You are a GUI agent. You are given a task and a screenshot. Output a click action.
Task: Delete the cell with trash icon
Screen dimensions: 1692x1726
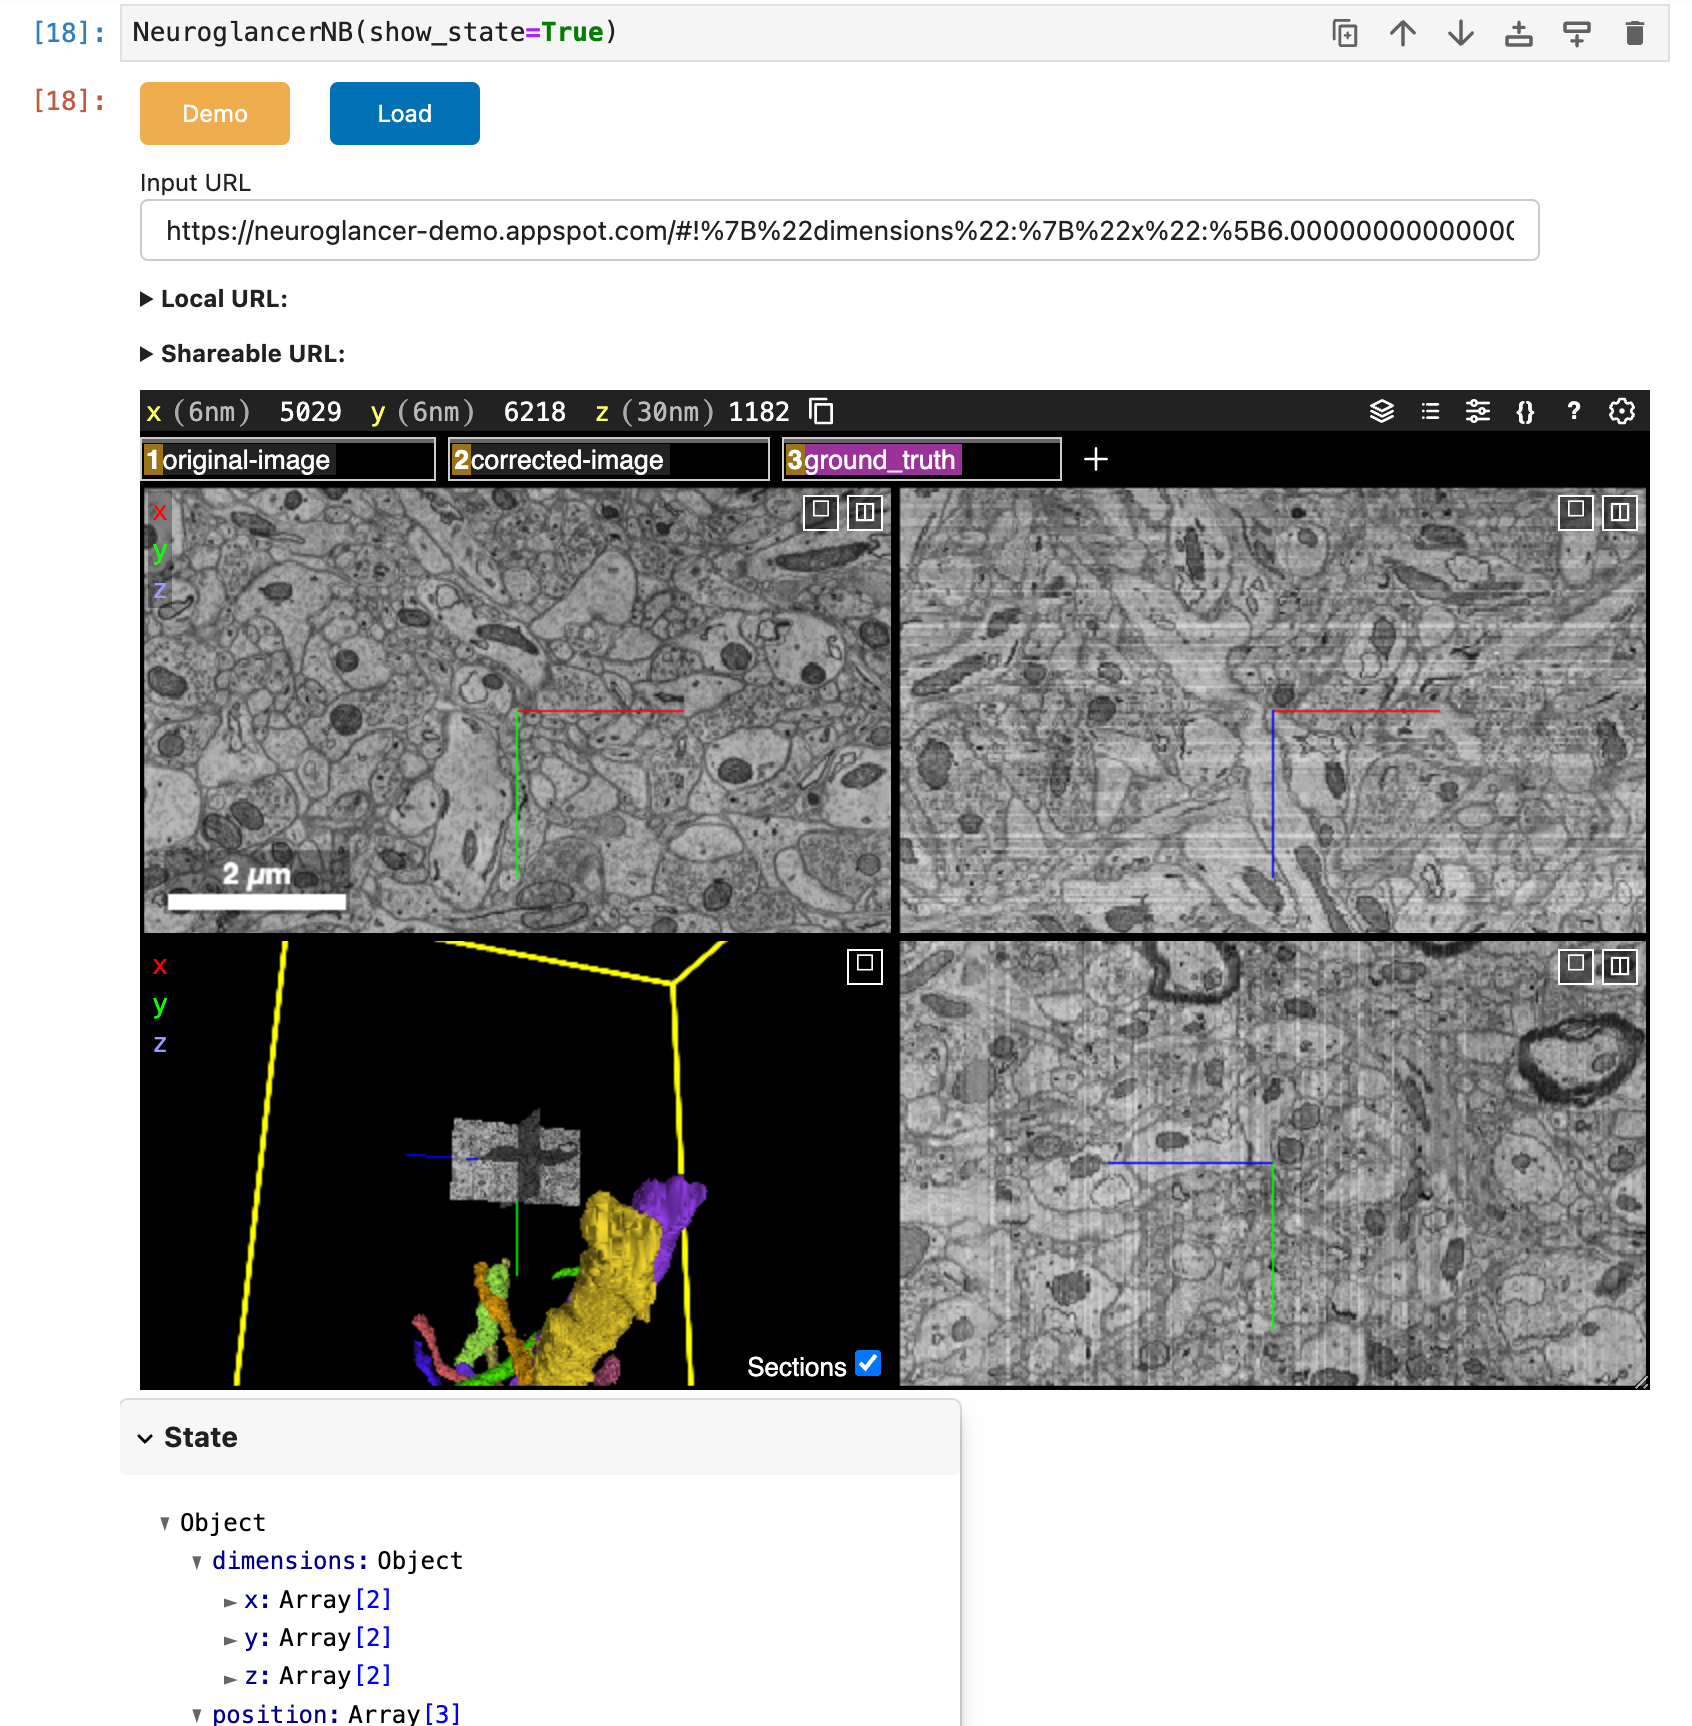(1635, 33)
